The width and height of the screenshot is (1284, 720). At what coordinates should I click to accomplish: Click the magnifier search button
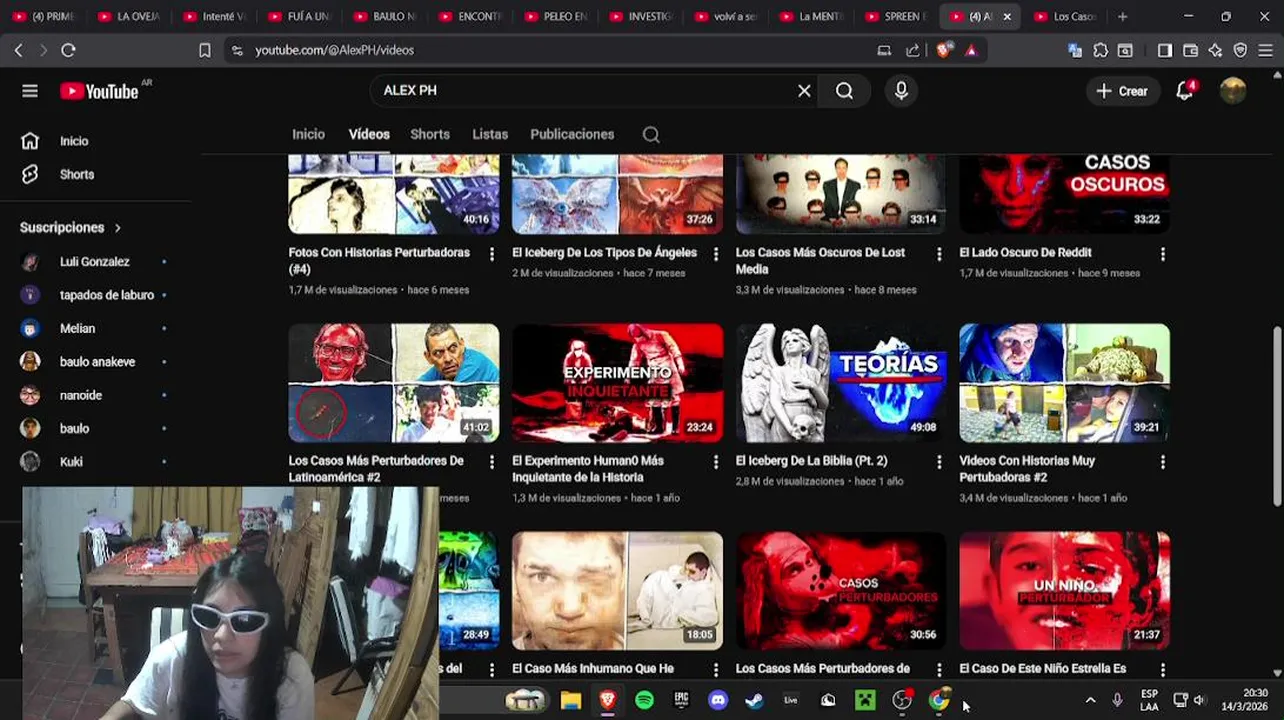(x=844, y=91)
